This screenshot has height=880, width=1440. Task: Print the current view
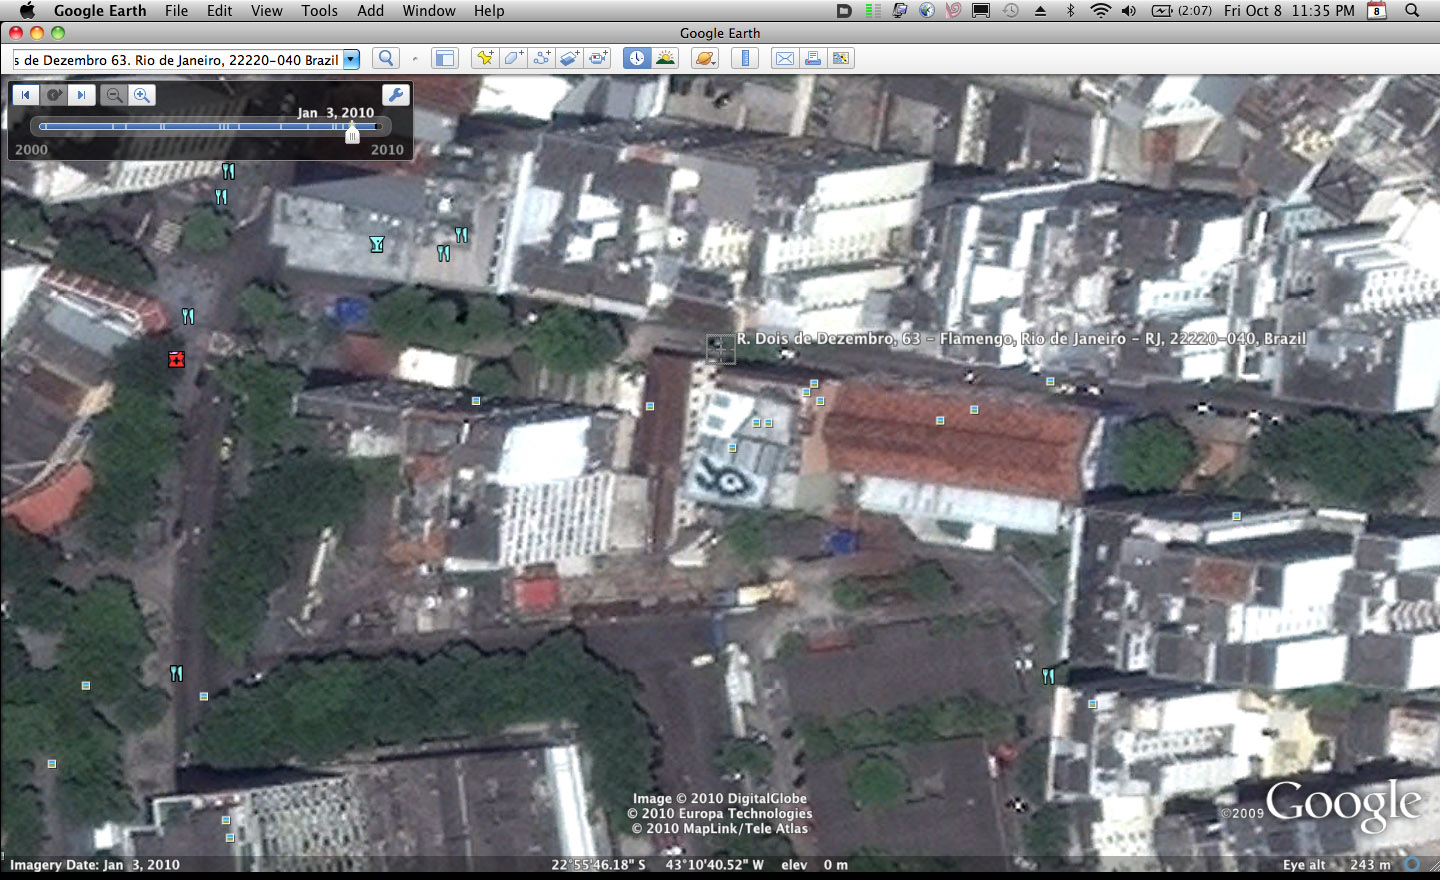point(813,59)
